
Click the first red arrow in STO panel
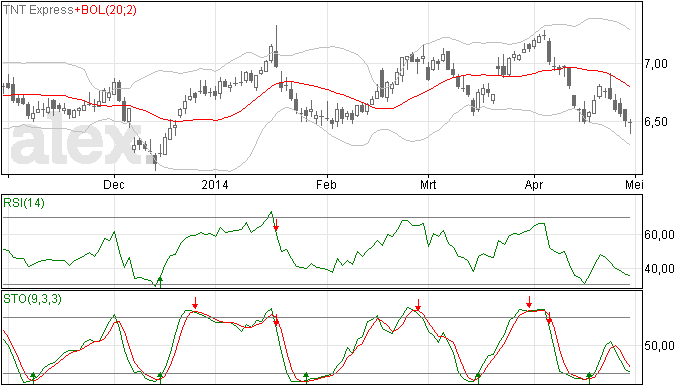tap(195, 303)
